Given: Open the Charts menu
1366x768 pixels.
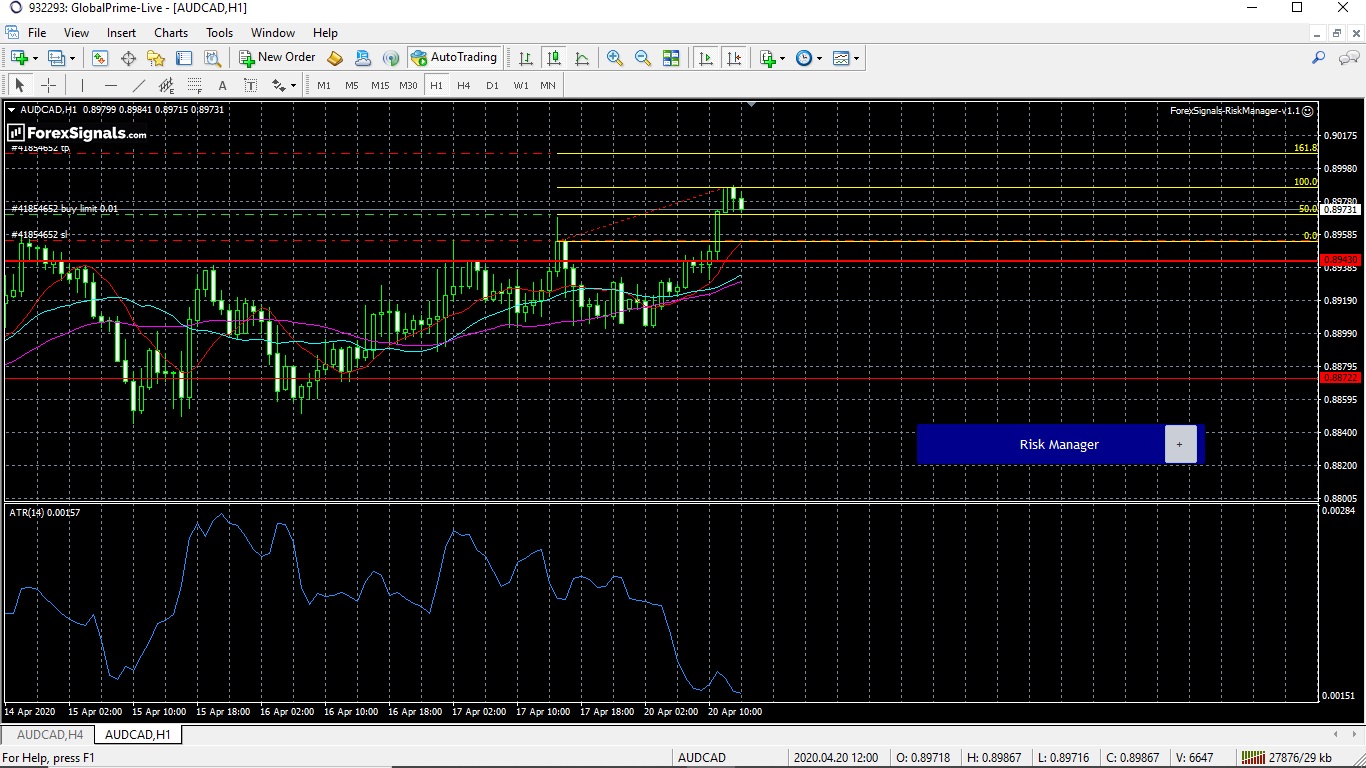Looking at the screenshot, I should [171, 33].
